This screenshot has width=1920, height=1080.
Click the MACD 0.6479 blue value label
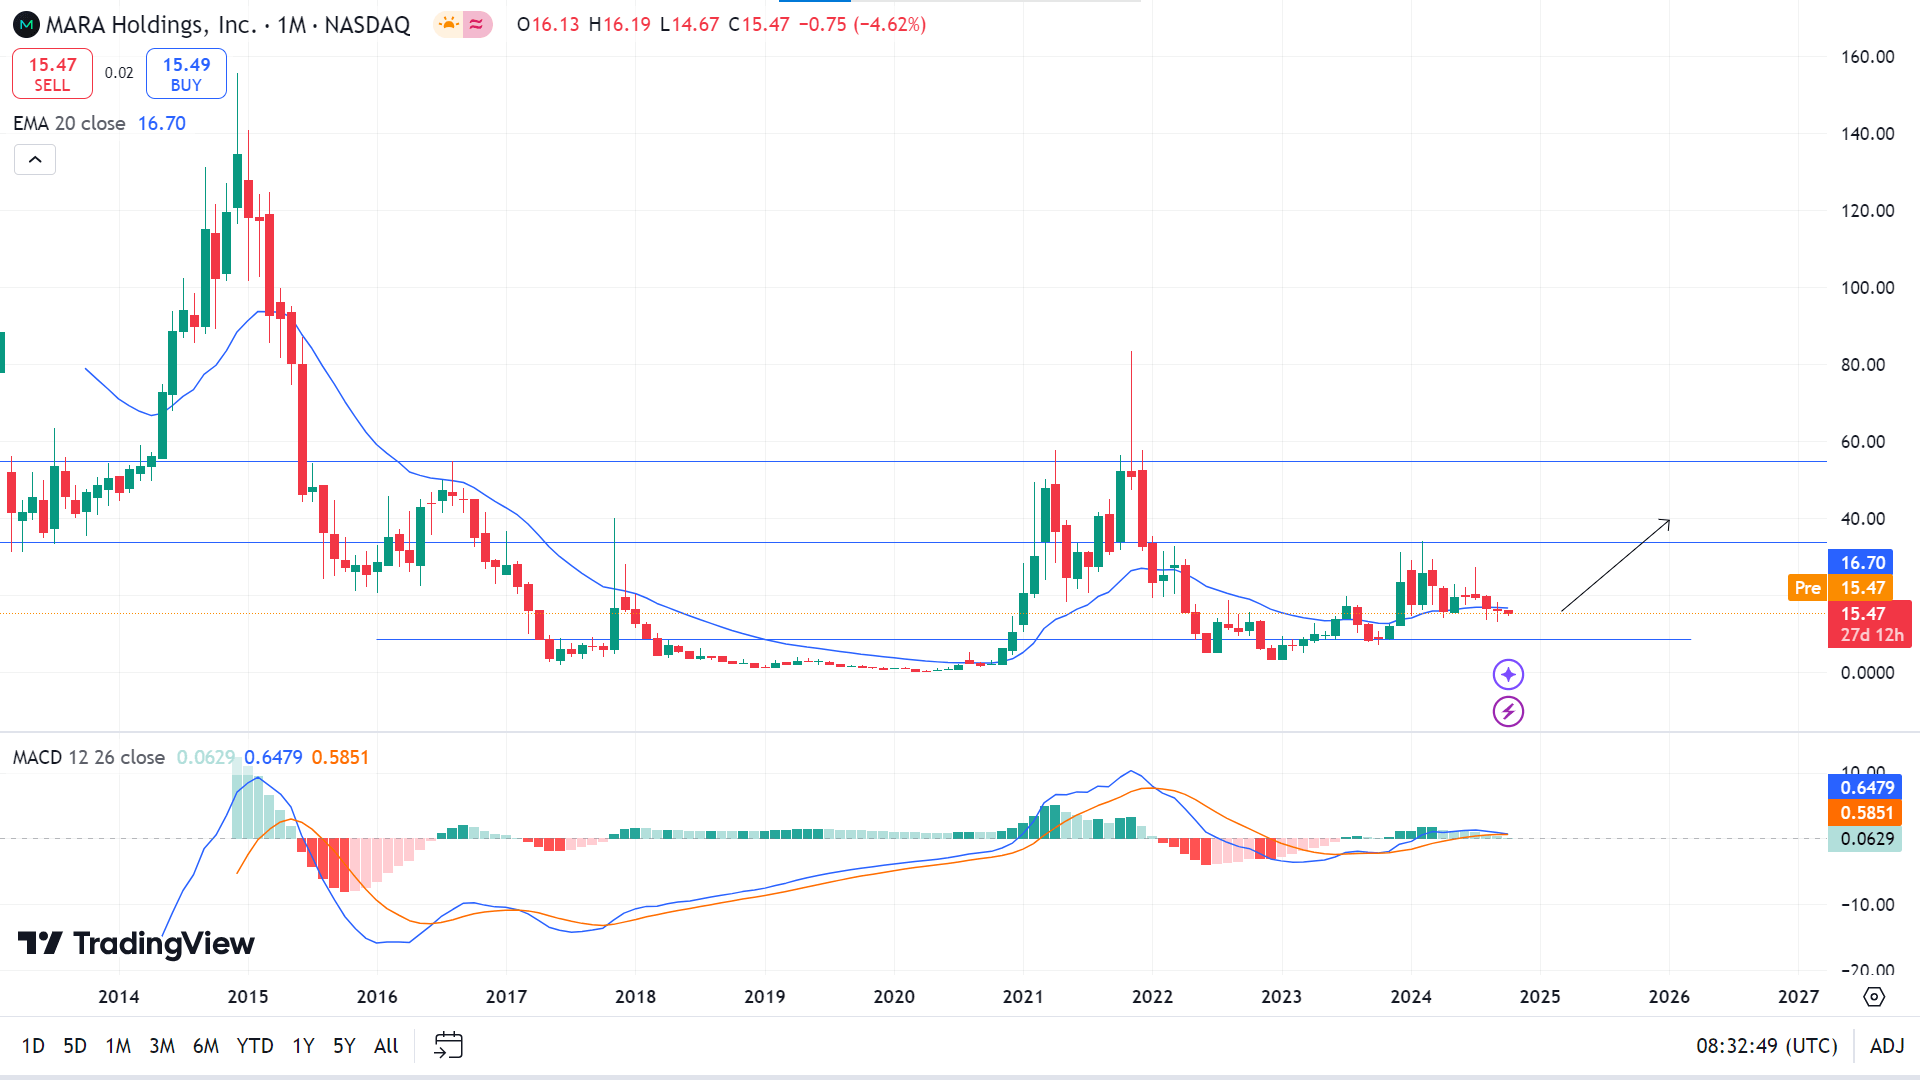1865,788
